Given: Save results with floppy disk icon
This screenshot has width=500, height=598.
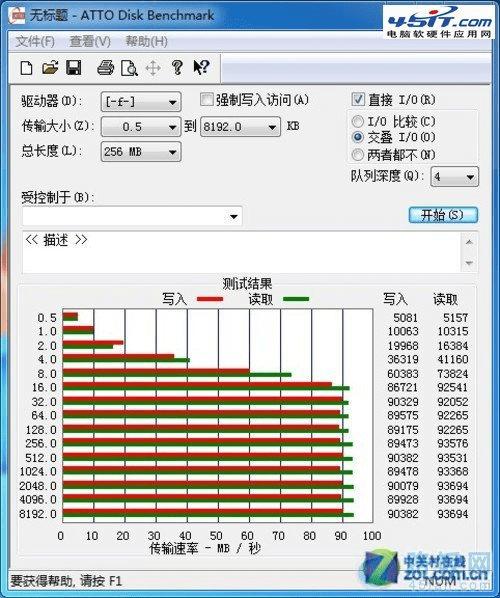Looking at the screenshot, I should coord(74,68).
